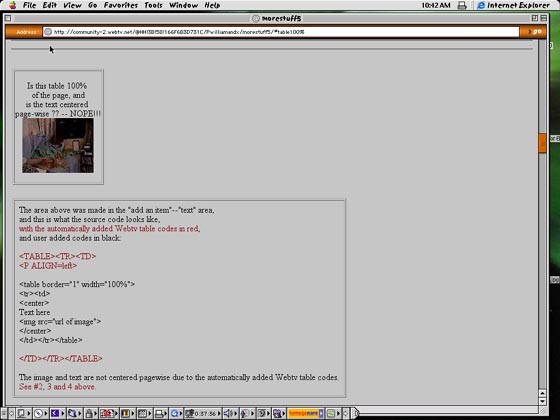Open the Go menu
This screenshot has width=560, height=420.
pyautogui.click(x=92, y=5)
